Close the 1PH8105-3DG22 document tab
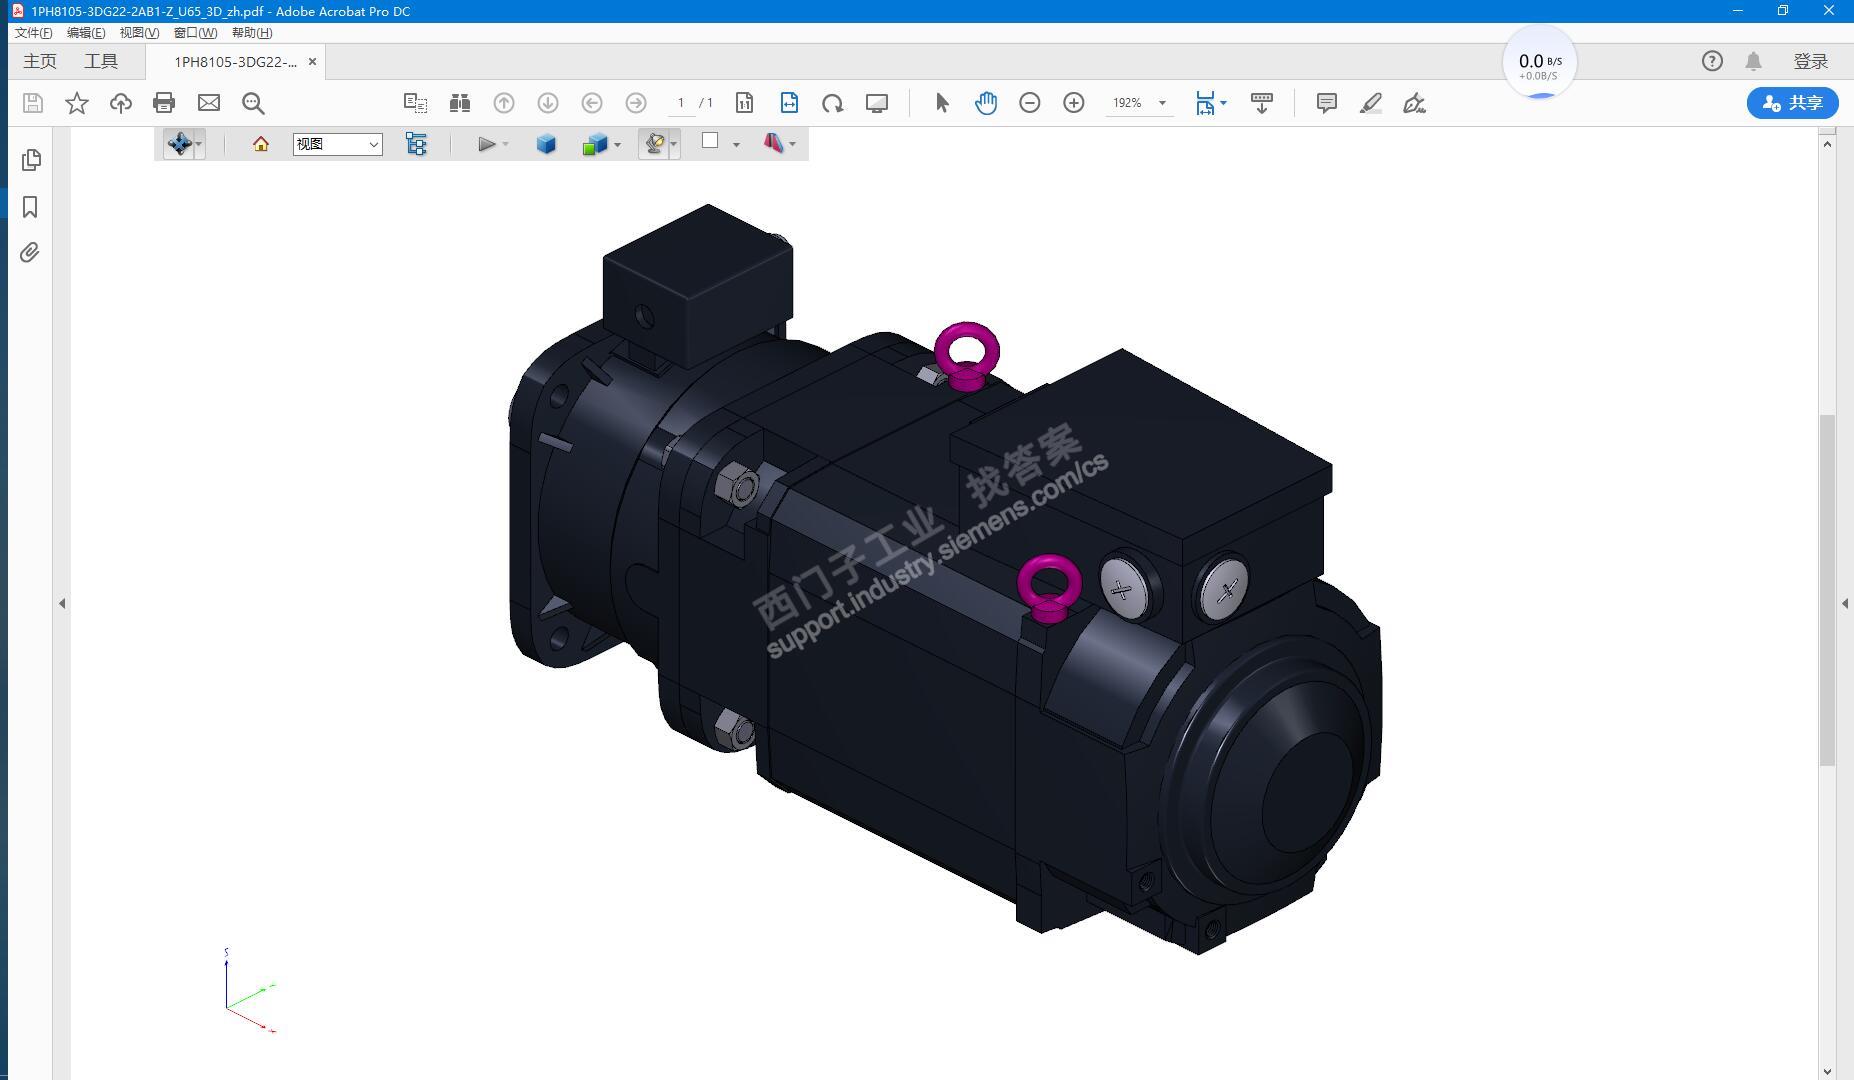1854x1080 pixels. coord(312,62)
